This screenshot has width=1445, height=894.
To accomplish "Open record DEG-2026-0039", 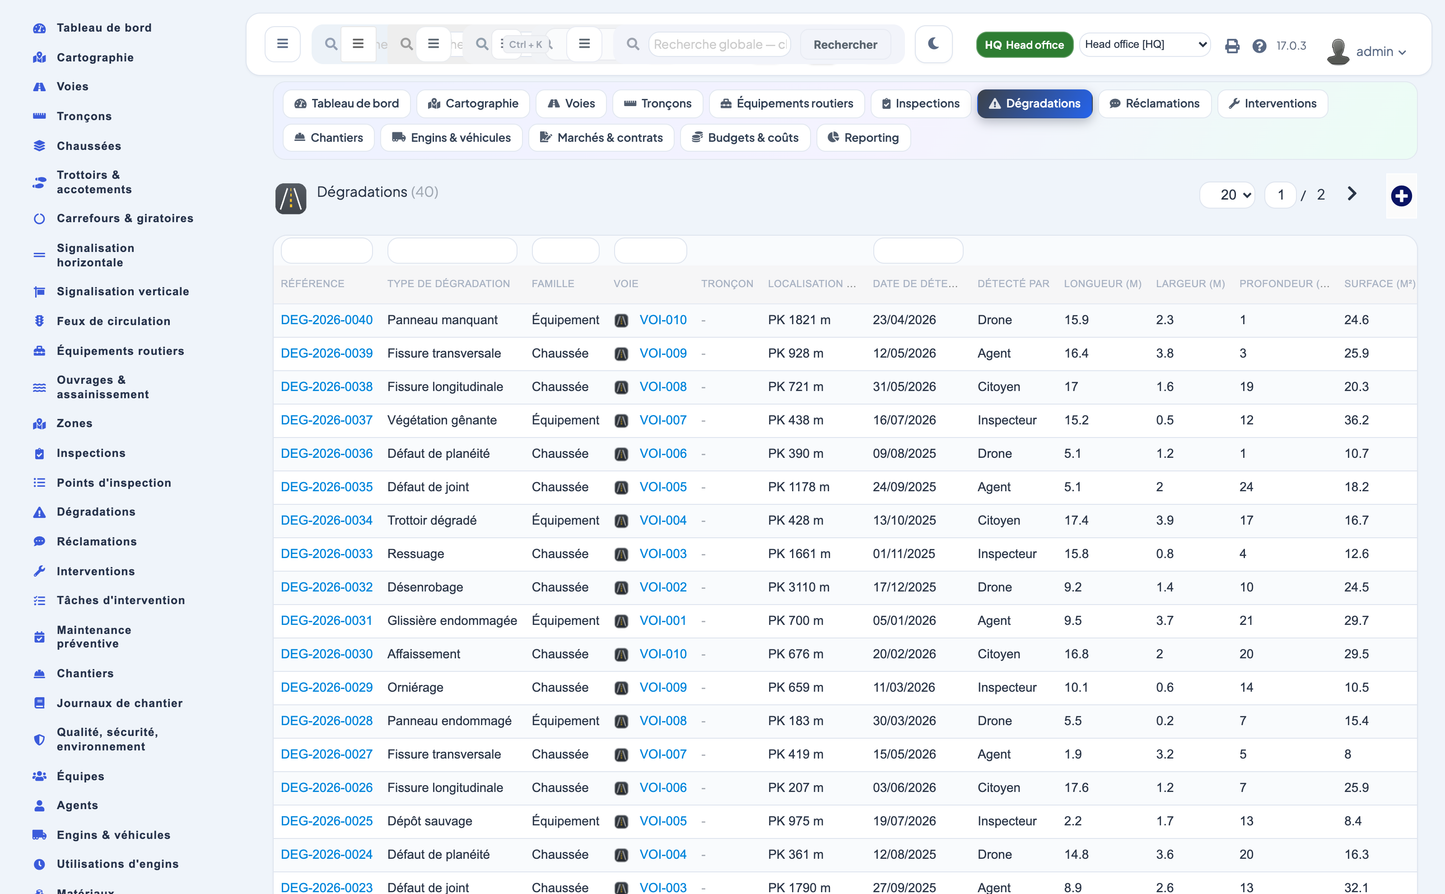I will [x=327, y=353].
